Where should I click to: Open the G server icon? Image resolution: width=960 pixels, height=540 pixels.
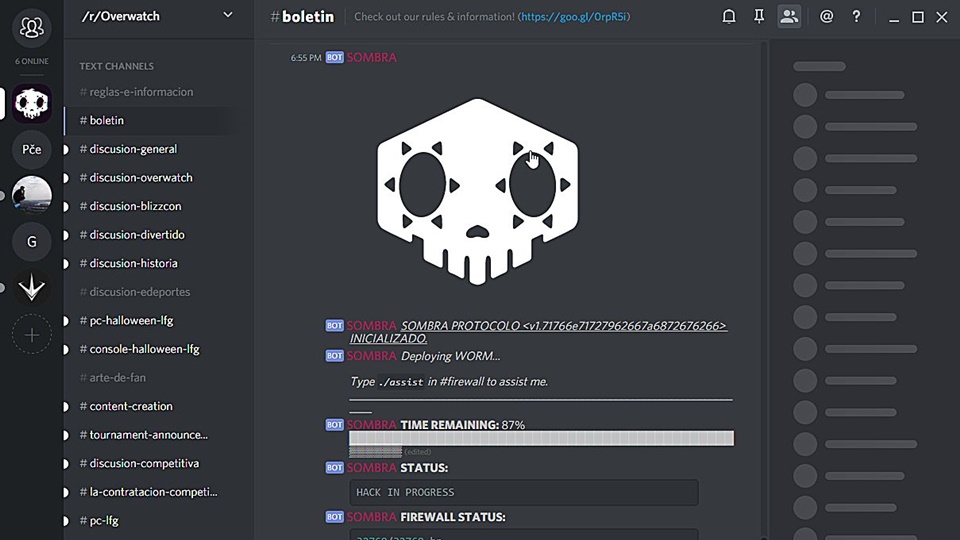pyautogui.click(x=32, y=241)
